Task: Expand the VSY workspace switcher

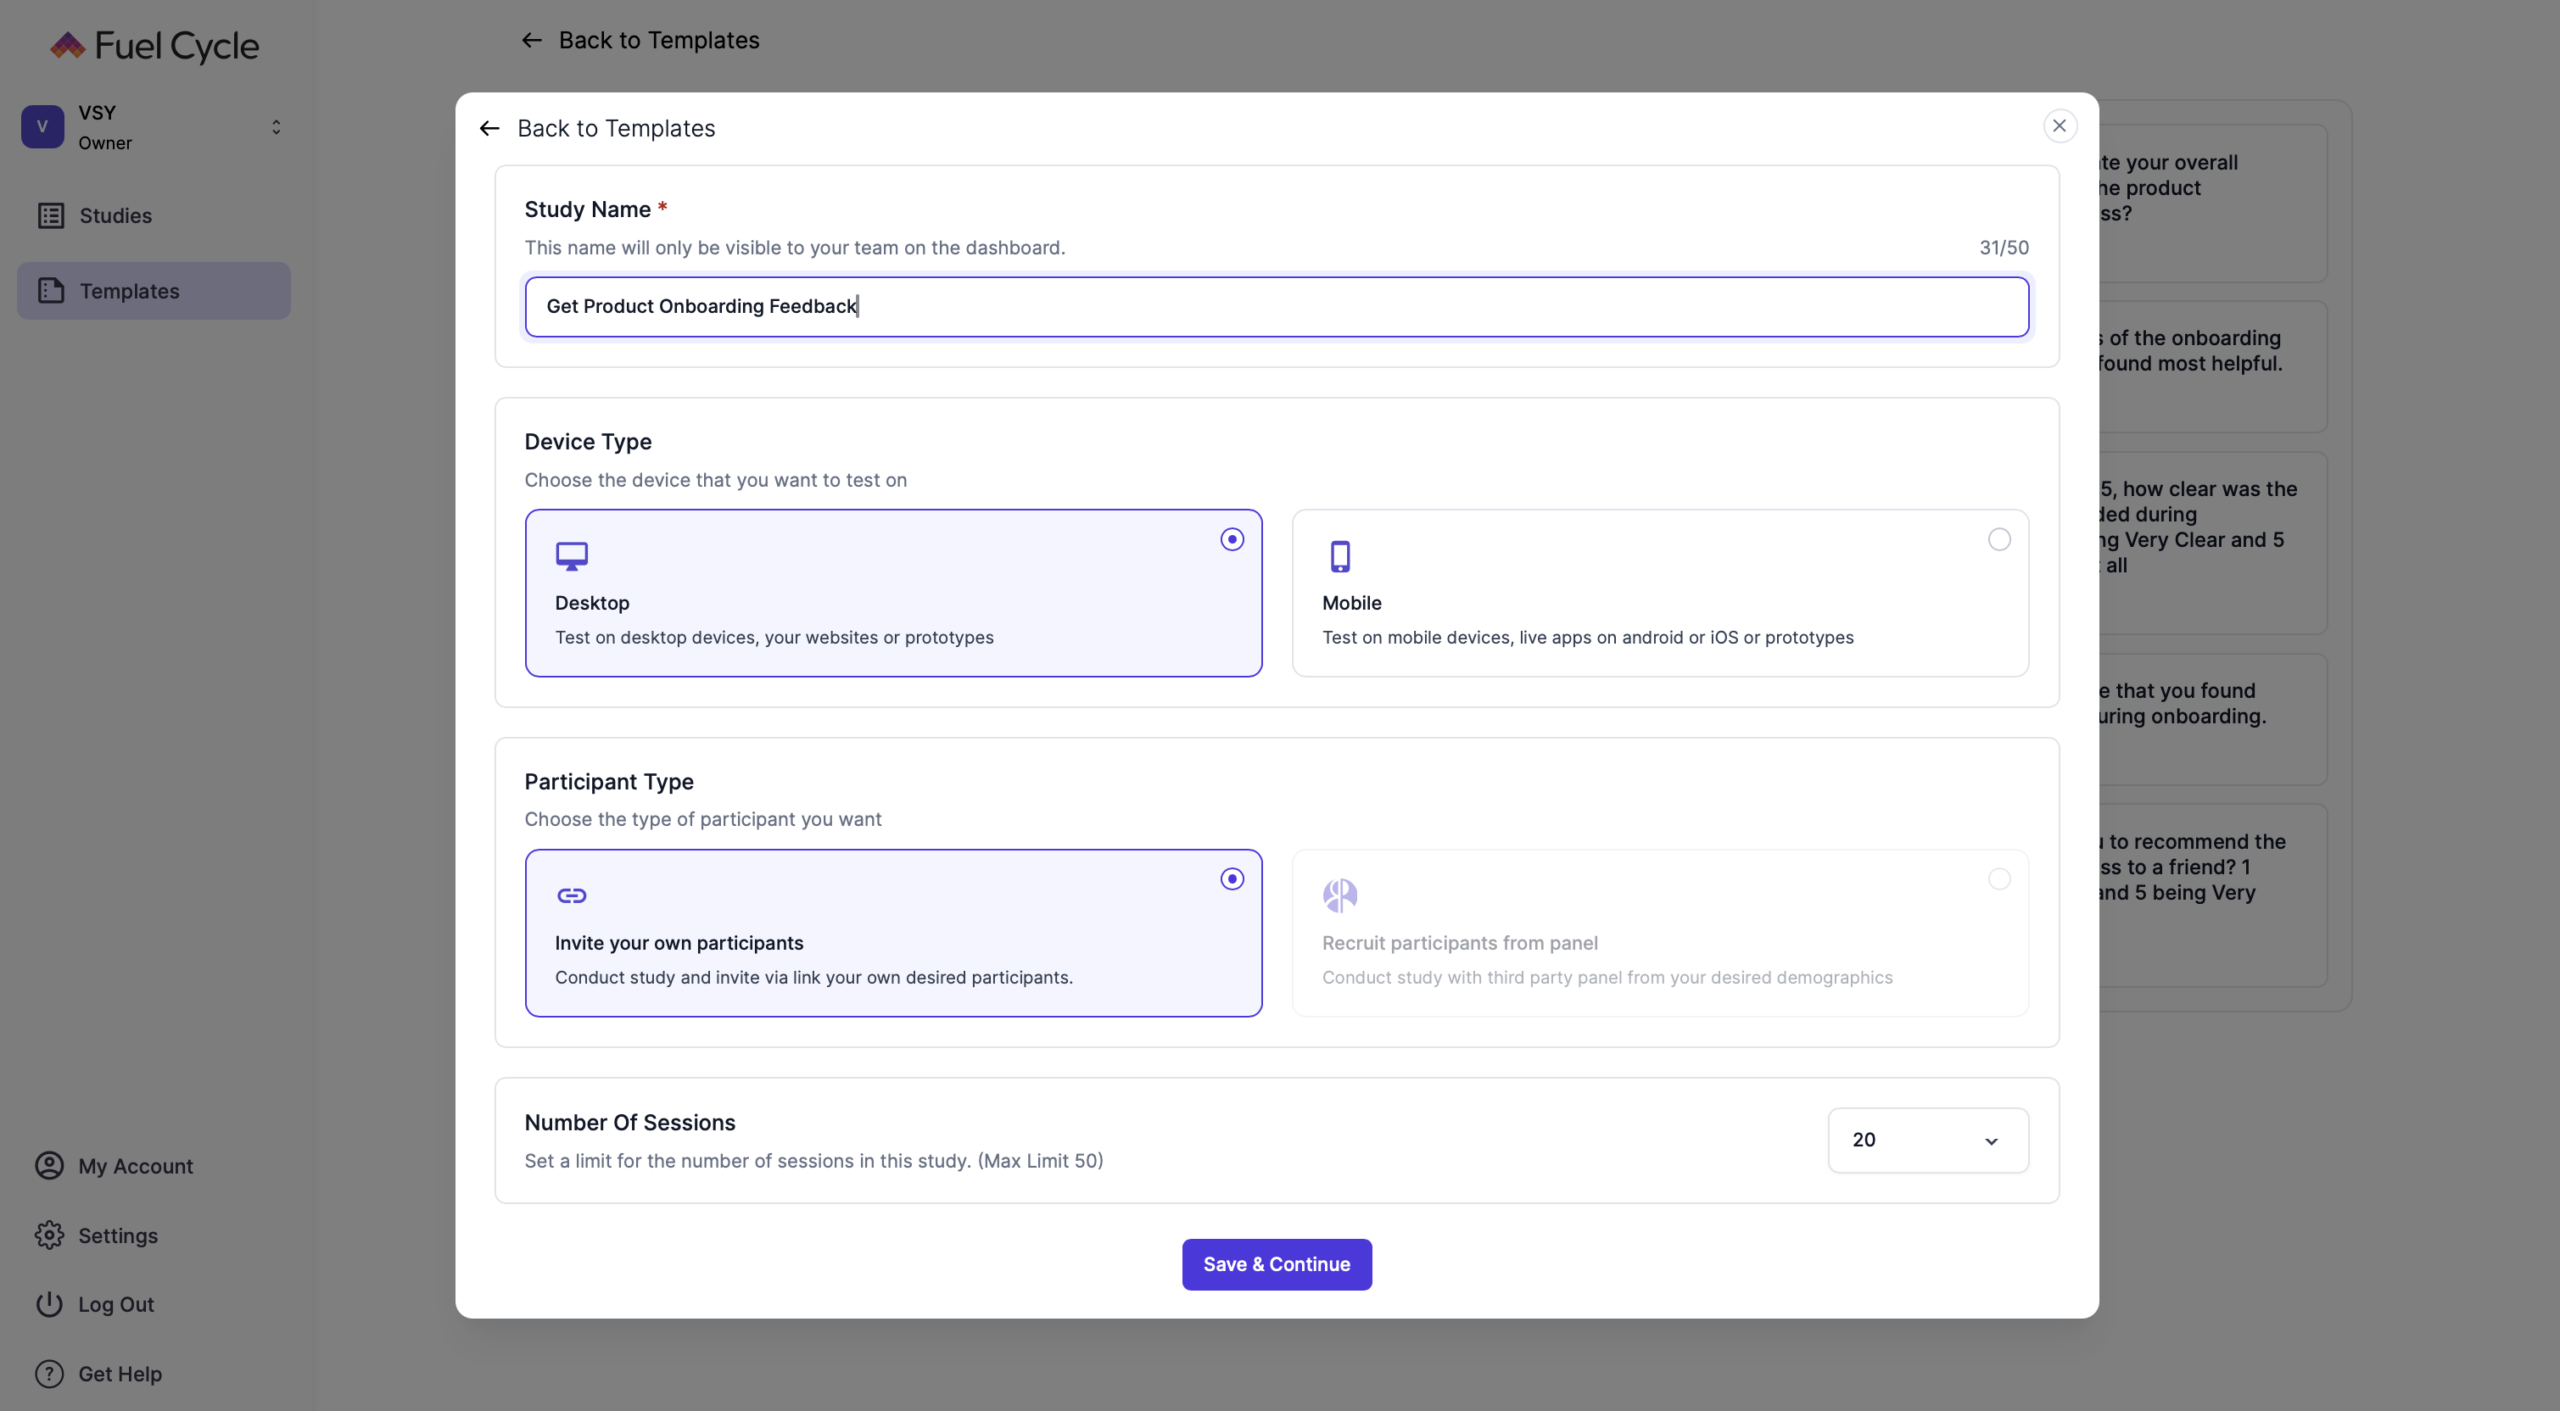Action: [x=276, y=127]
